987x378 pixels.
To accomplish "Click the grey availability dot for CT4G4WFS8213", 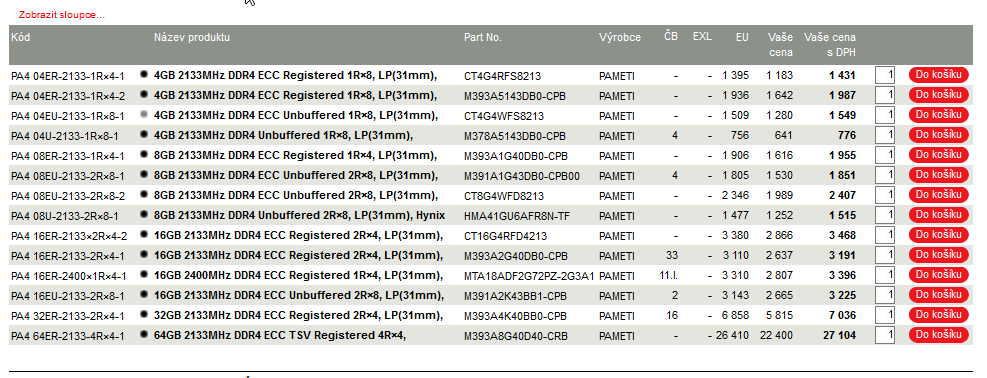I will [x=144, y=114].
